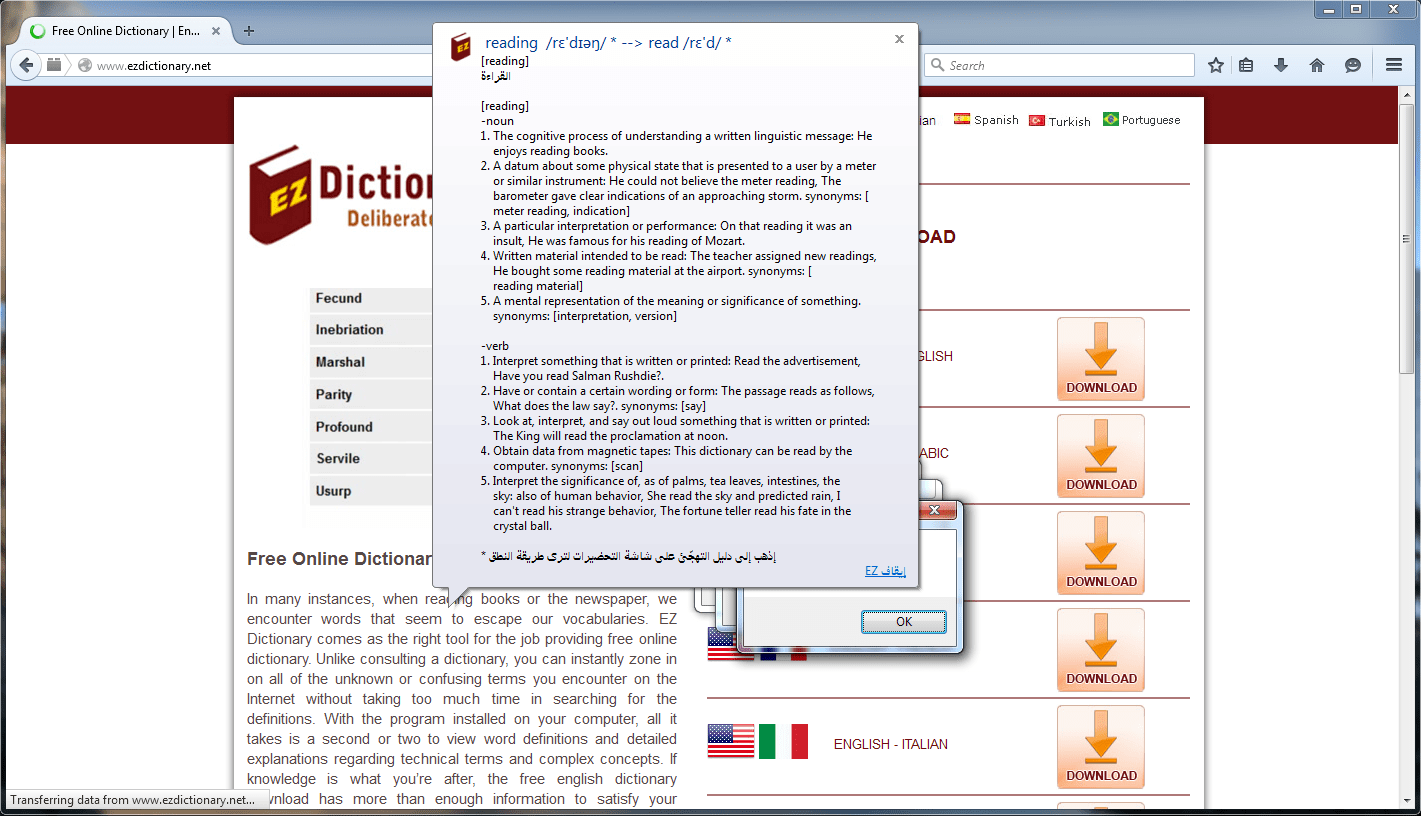Viewport: 1421px width, 816px height.
Task: Switch to the Free Online Dictionary tab
Action: pos(120,30)
